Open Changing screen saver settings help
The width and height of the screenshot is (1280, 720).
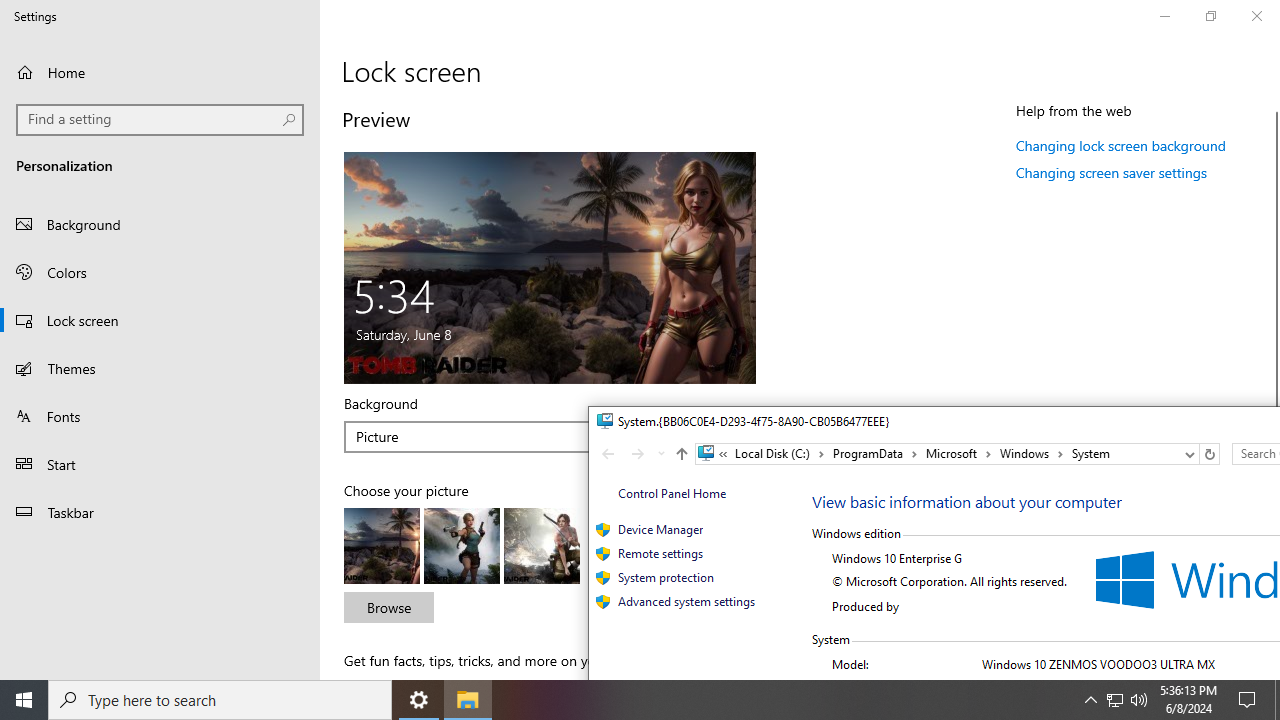click(x=1111, y=173)
